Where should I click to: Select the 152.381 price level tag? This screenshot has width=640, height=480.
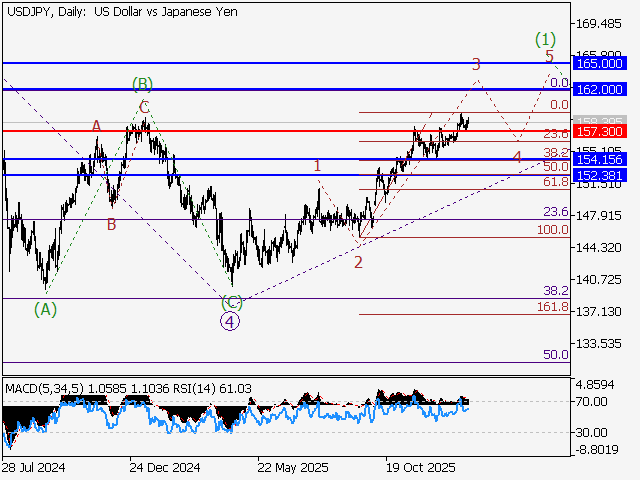[601, 175]
